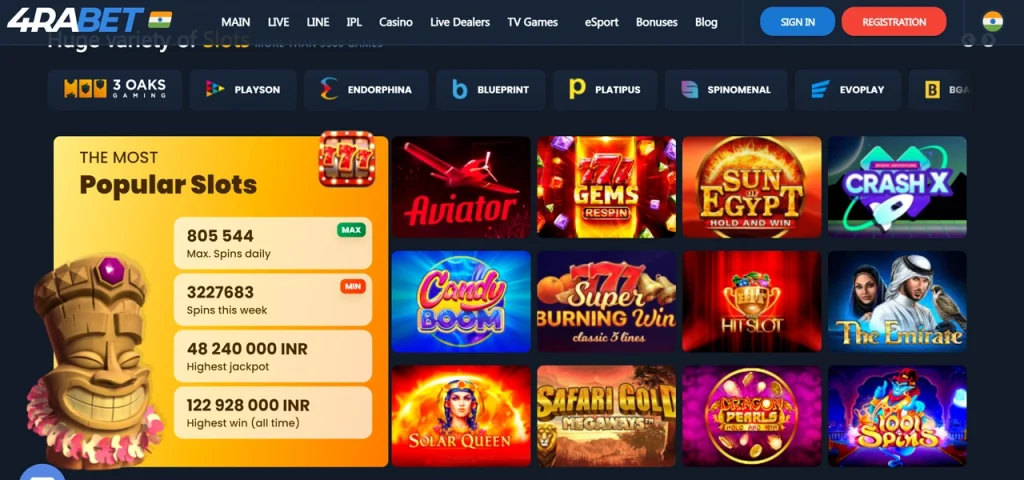Open the India flag language selector
1024x480 pixels.
click(x=993, y=22)
